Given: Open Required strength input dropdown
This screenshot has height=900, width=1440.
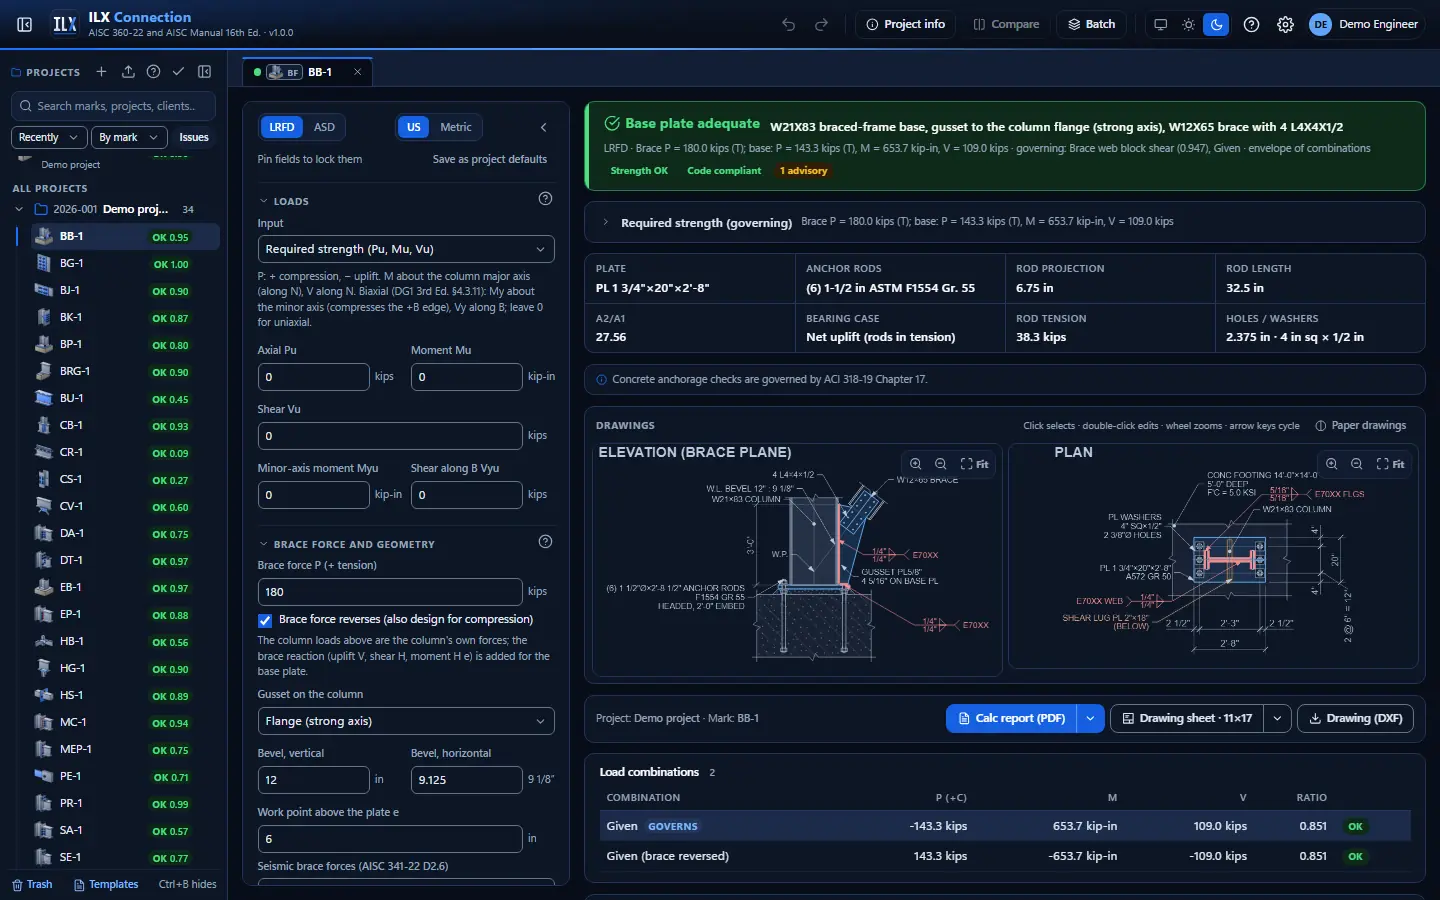Looking at the screenshot, I should click(406, 249).
